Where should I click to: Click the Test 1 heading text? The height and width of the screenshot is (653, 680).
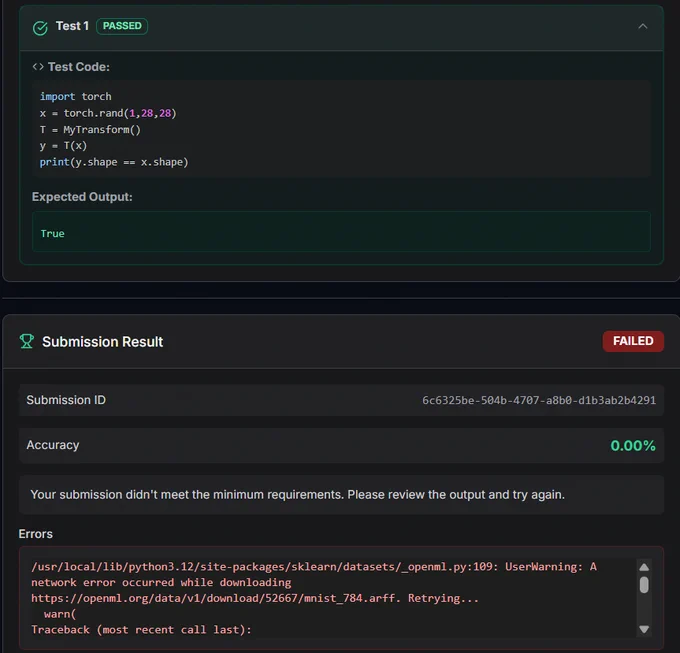click(x=72, y=26)
